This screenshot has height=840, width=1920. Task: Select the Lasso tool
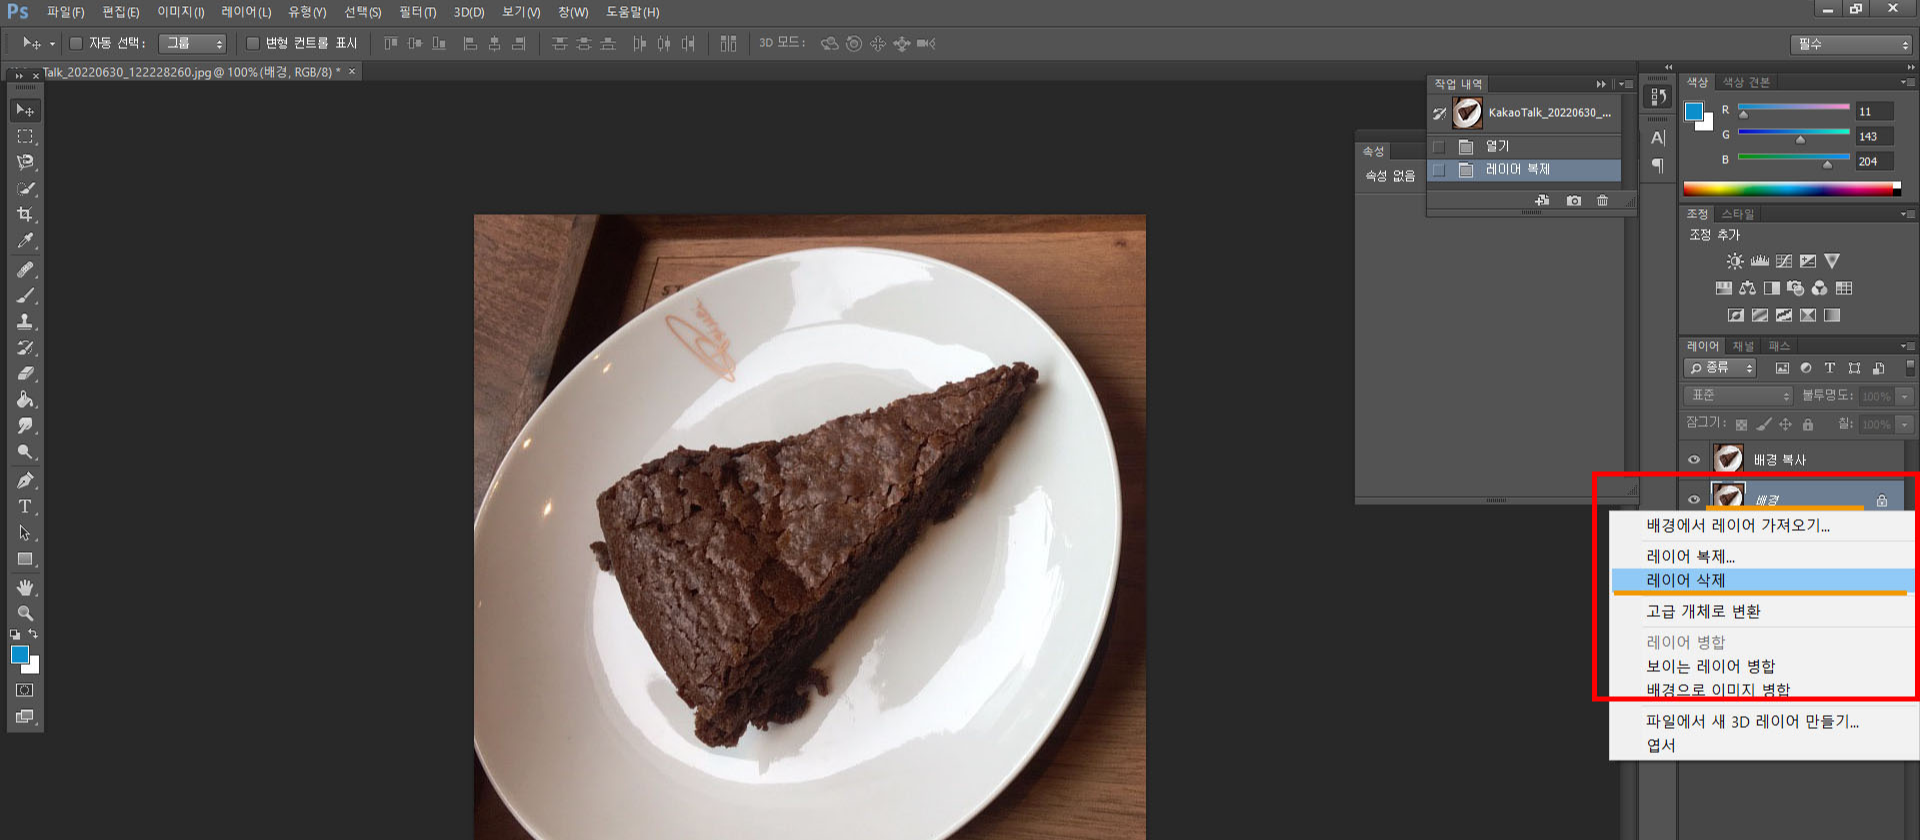[25, 162]
